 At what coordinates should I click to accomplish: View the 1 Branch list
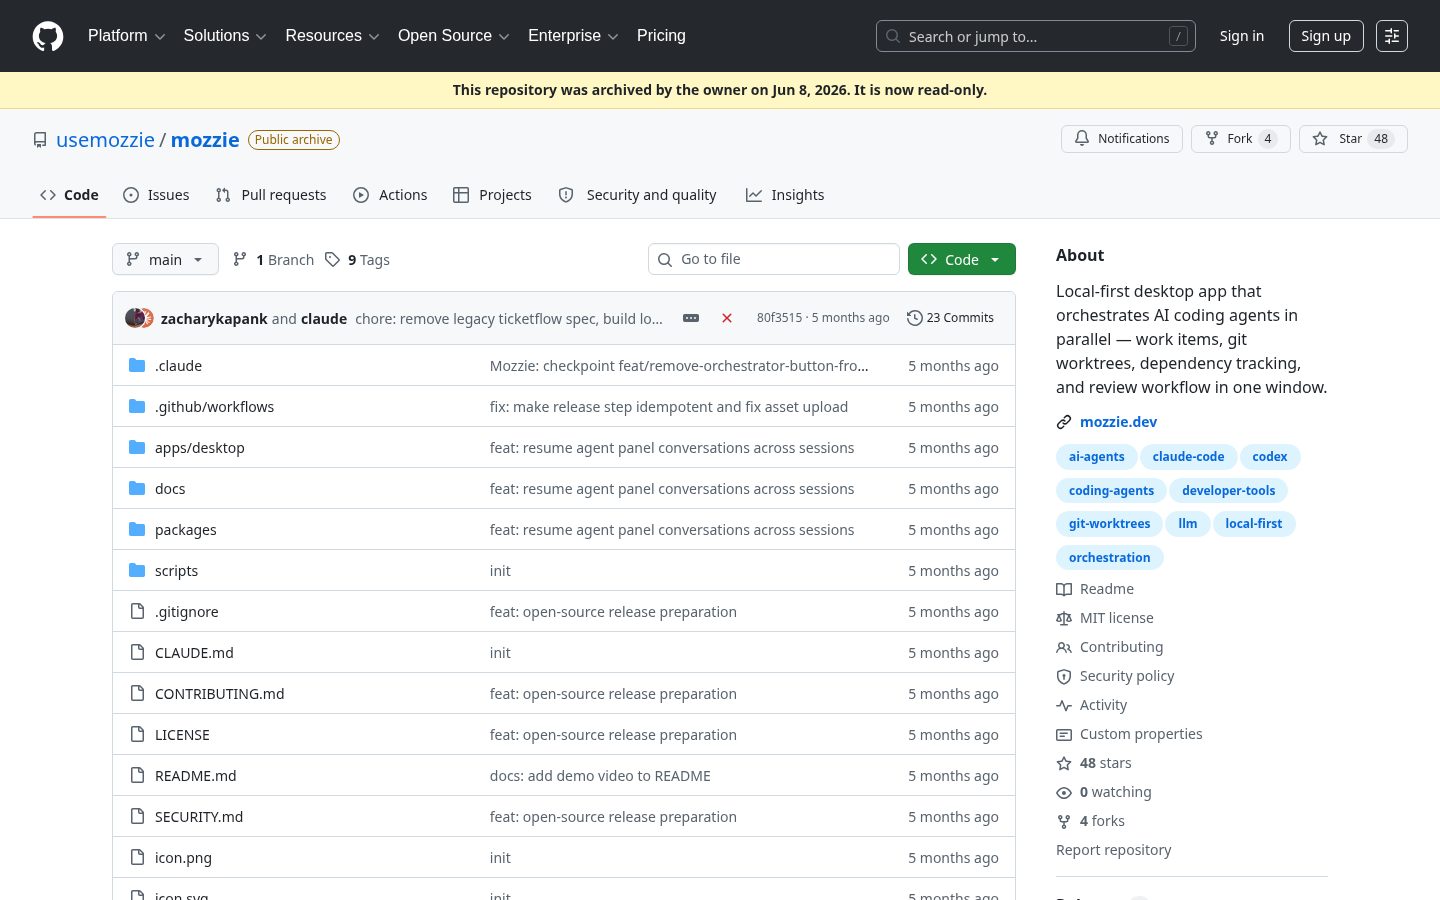tap(273, 259)
